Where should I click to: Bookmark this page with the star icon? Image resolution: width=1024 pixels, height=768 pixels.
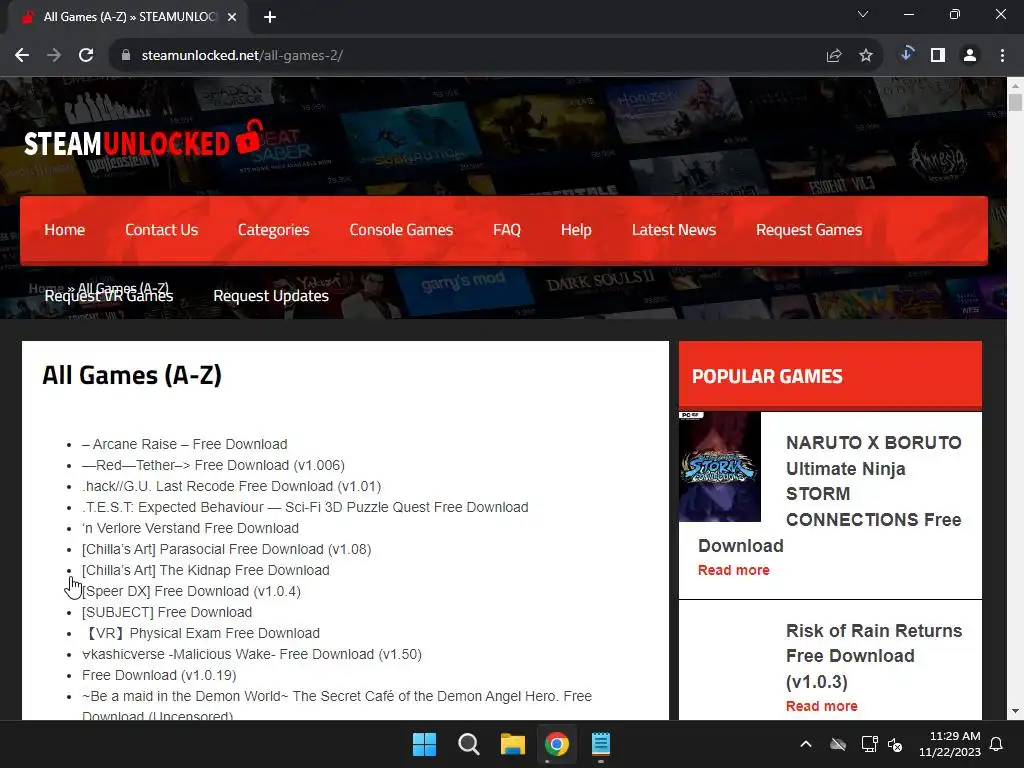(x=866, y=56)
